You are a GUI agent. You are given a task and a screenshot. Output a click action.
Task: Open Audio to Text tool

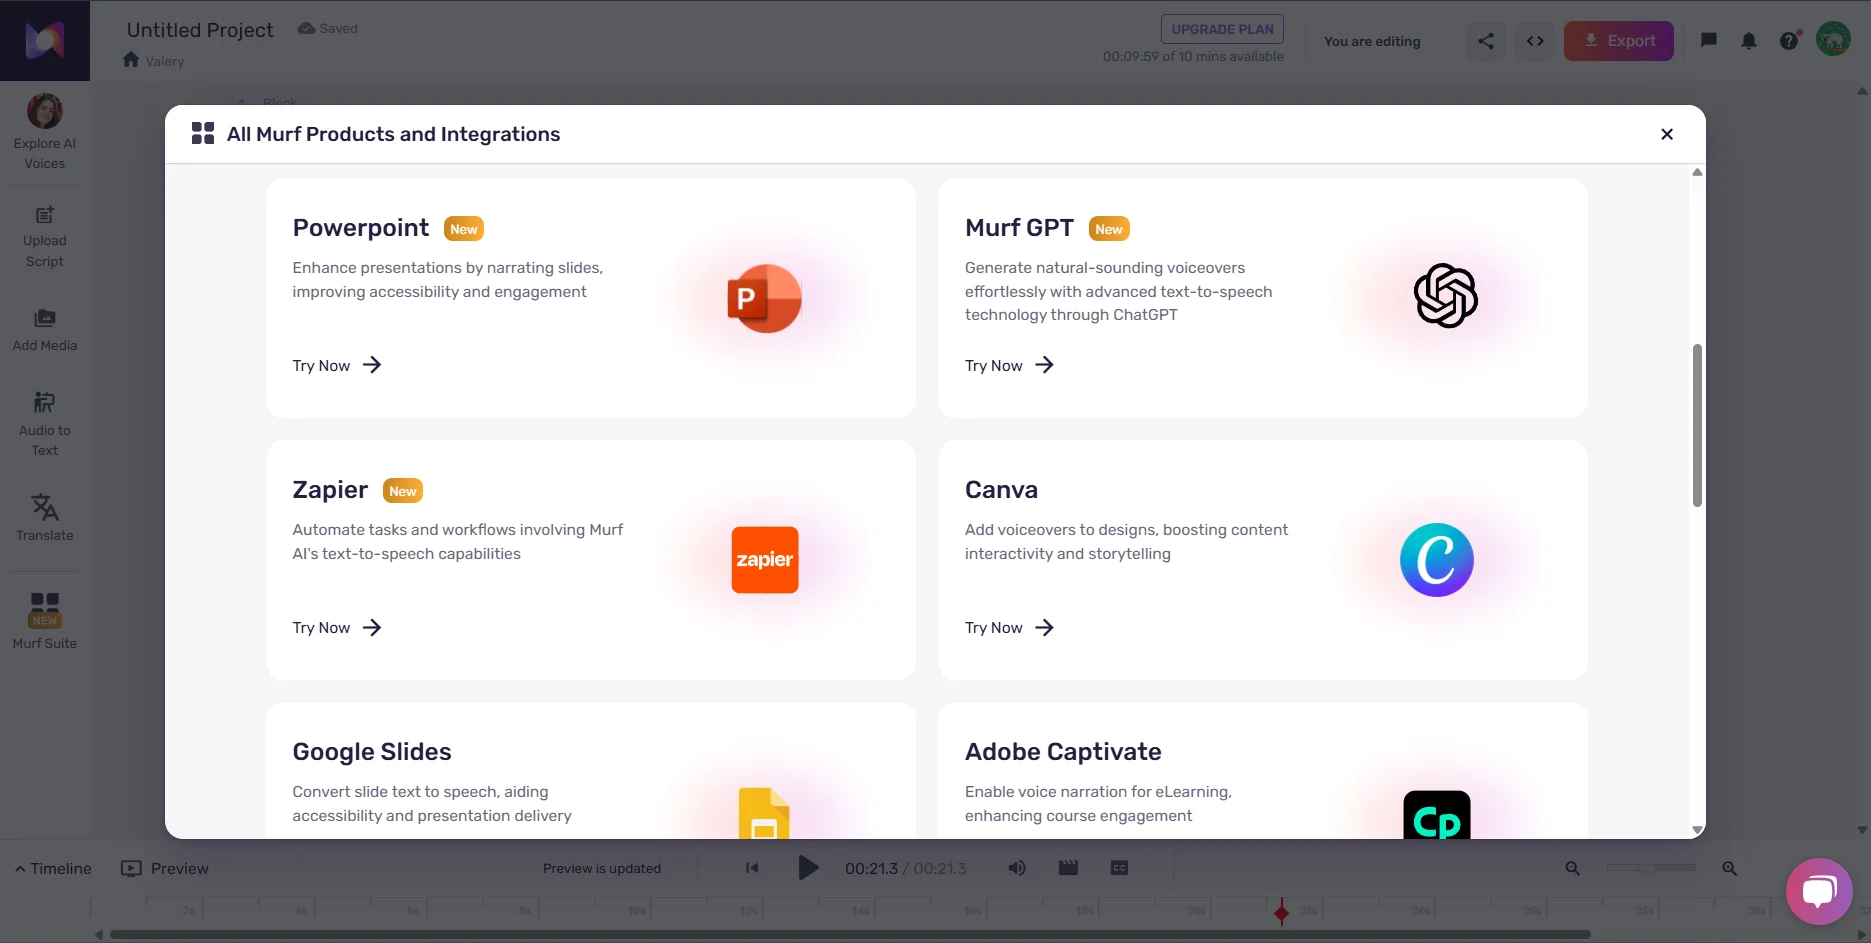[x=45, y=423]
